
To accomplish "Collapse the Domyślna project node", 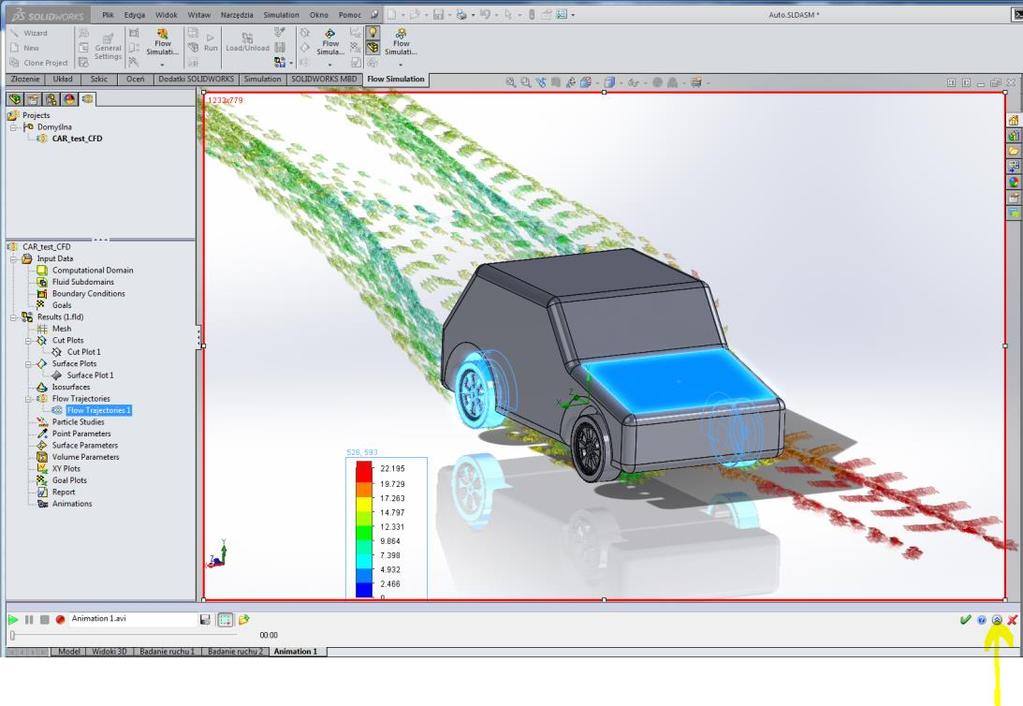I will [x=14, y=127].
